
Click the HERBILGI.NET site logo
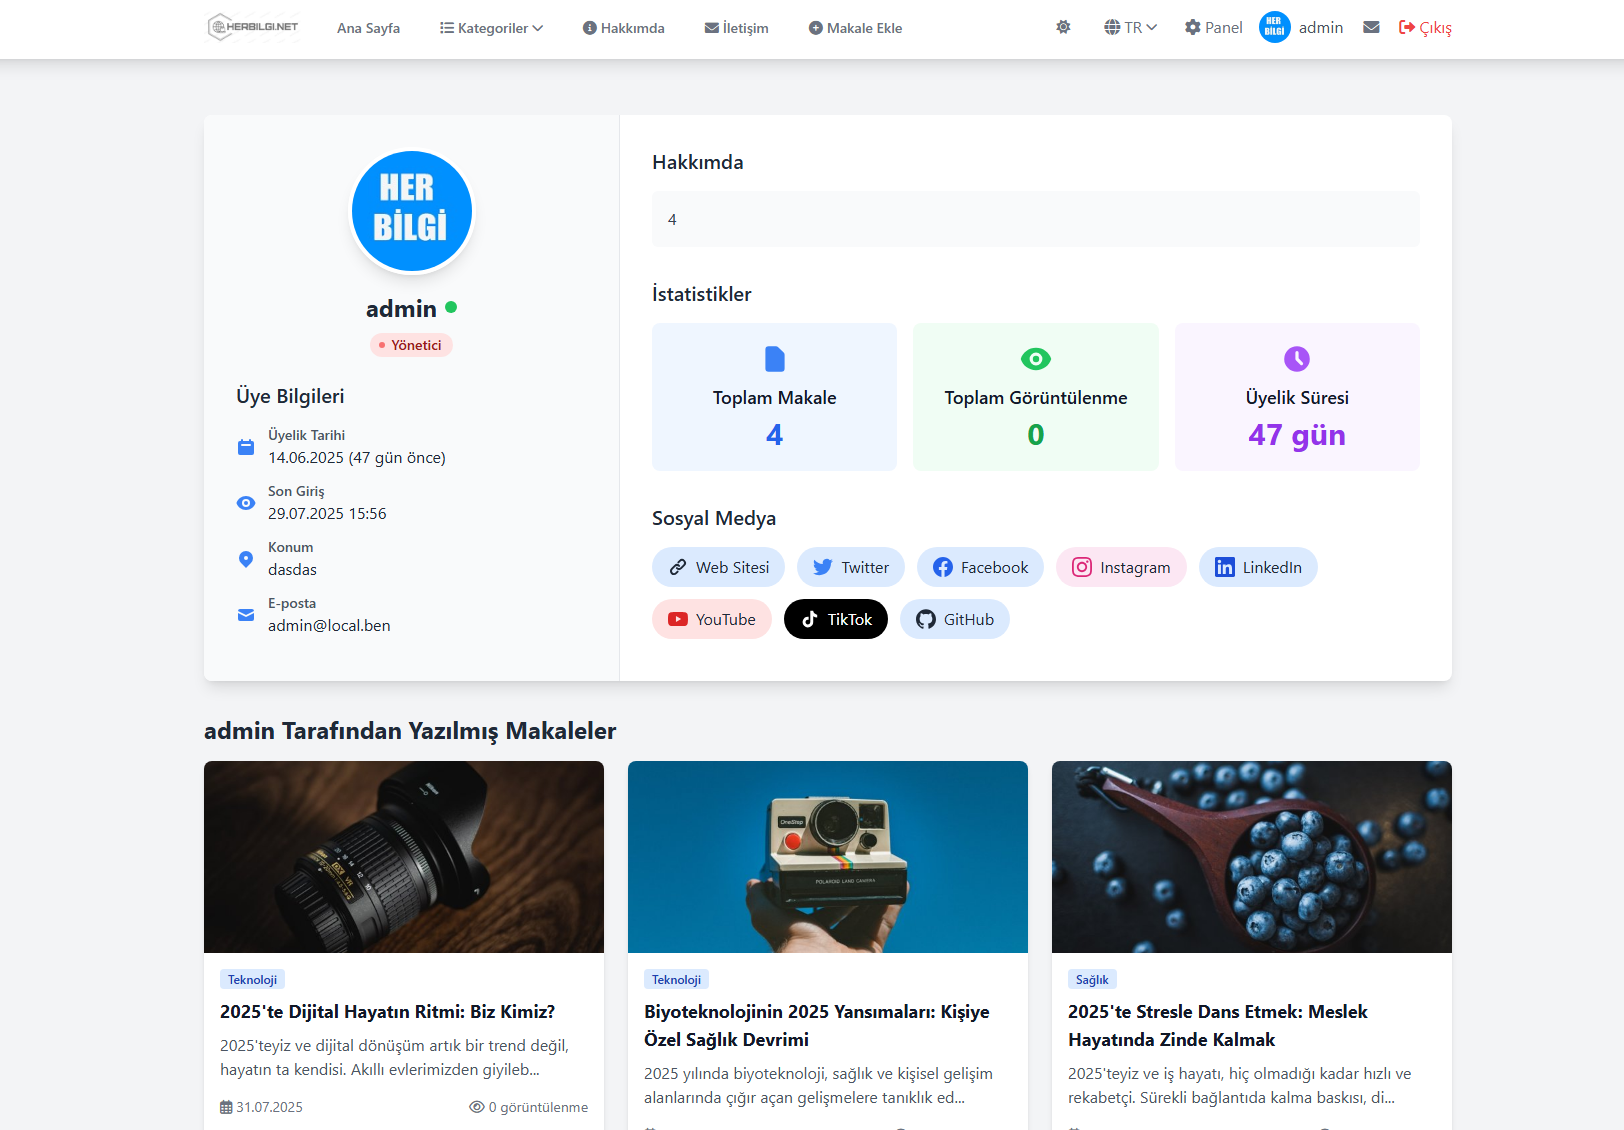click(x=253, y=27)
